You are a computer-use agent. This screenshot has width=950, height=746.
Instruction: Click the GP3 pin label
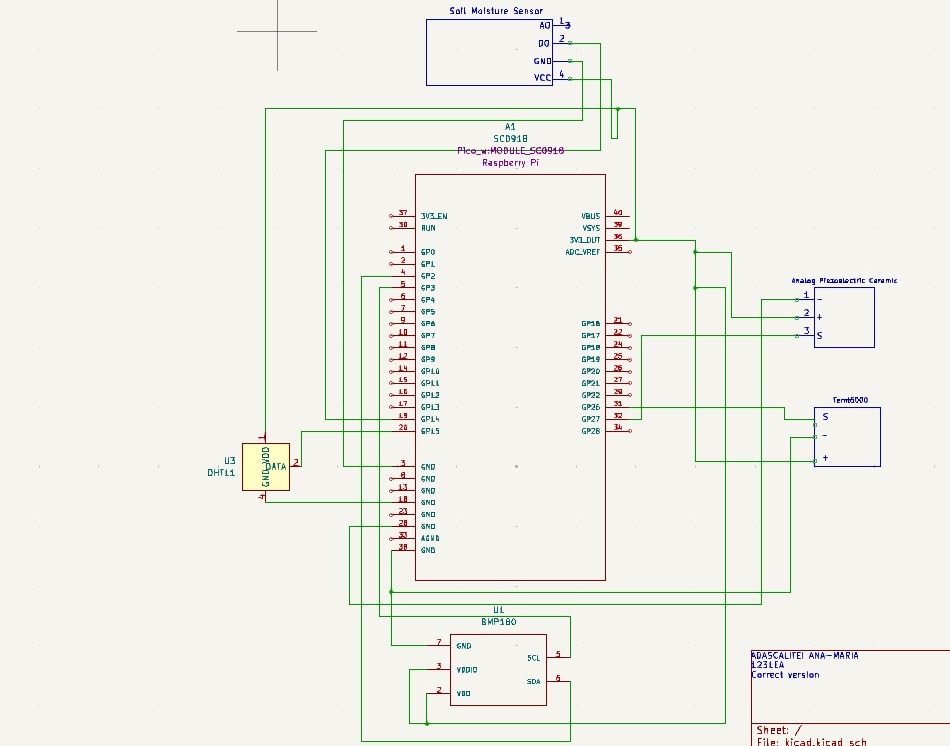pos(428,288)
